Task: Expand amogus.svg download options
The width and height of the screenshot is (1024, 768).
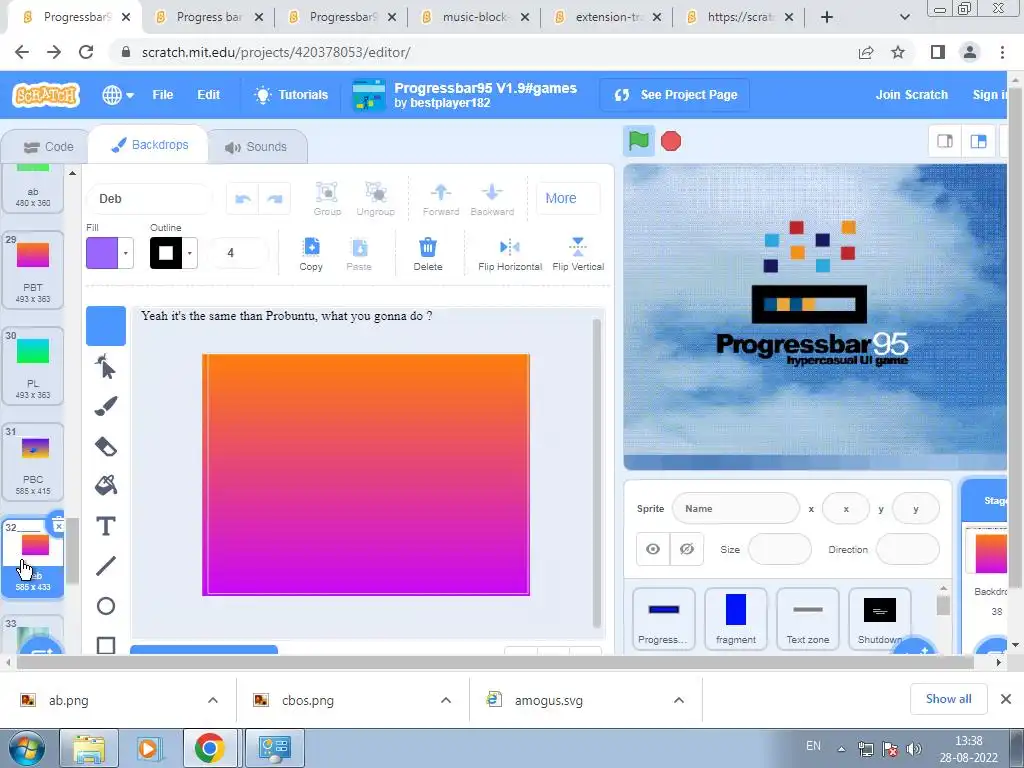Action: (x=679, y=700)
